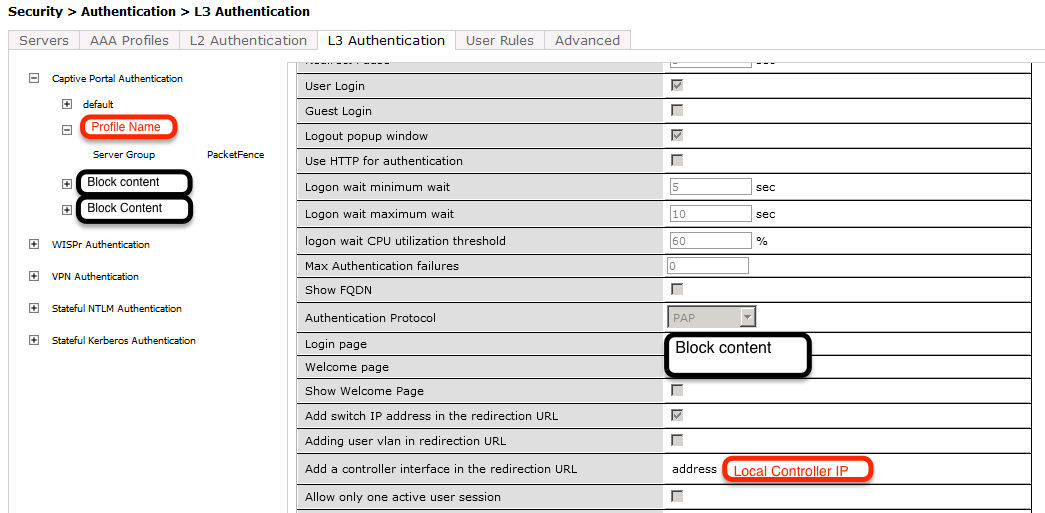Expand the VPN Authentication node
This screenshot has height=513, width=1045.
coord(34,276)
